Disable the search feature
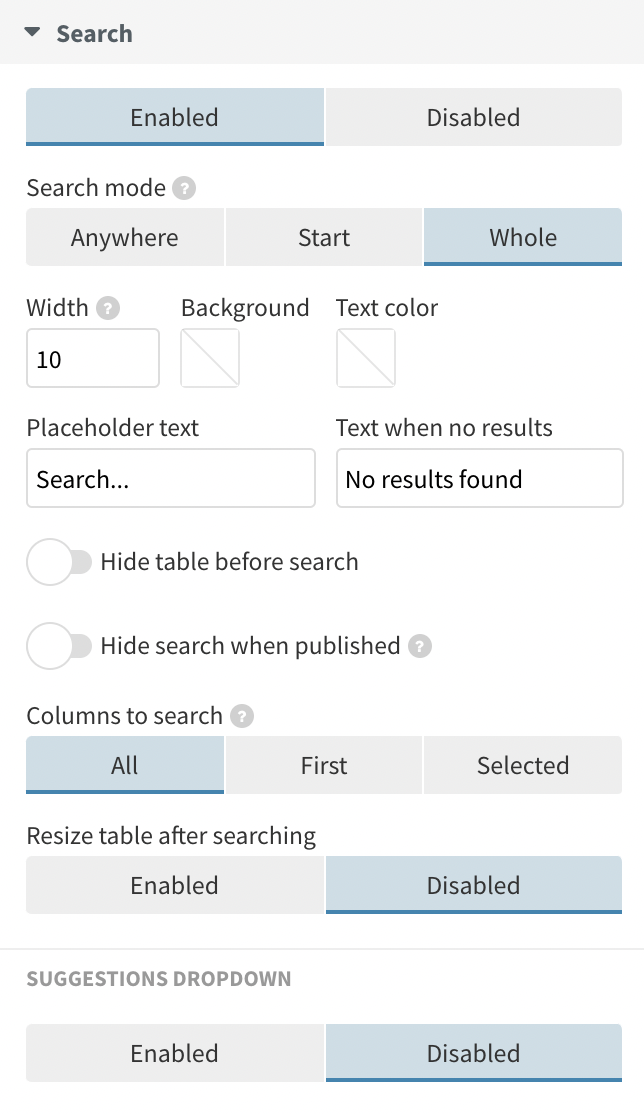Screen dimensions: 644x1114 473,117
